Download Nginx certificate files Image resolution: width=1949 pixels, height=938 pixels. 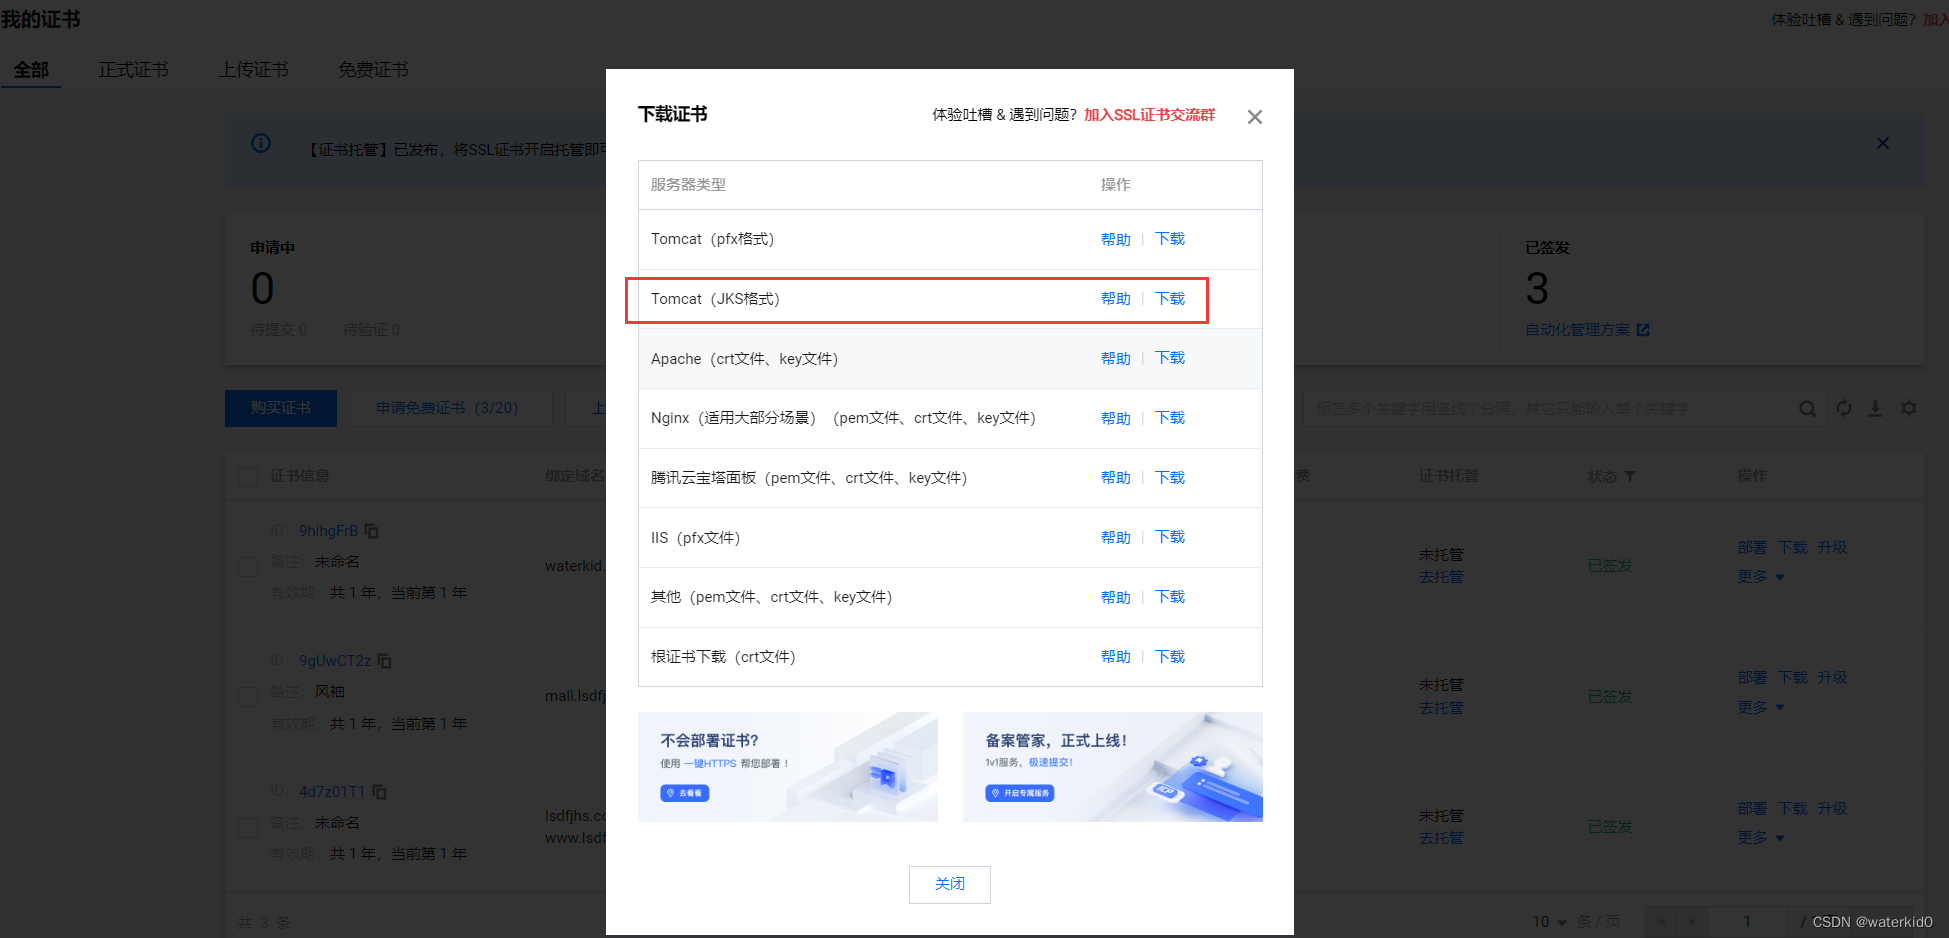tap(1170, 418)
